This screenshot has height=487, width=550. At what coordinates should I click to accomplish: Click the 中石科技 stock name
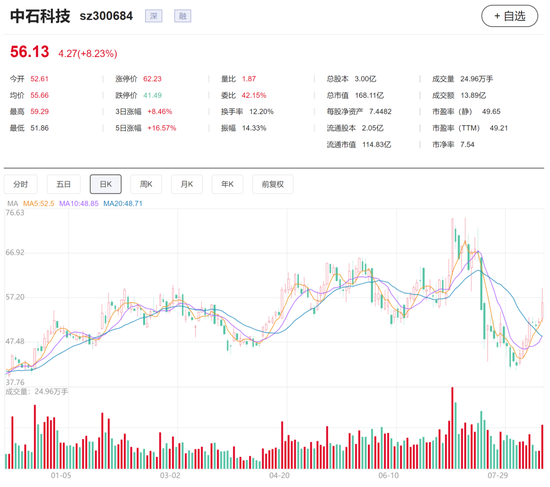point(40,16)
